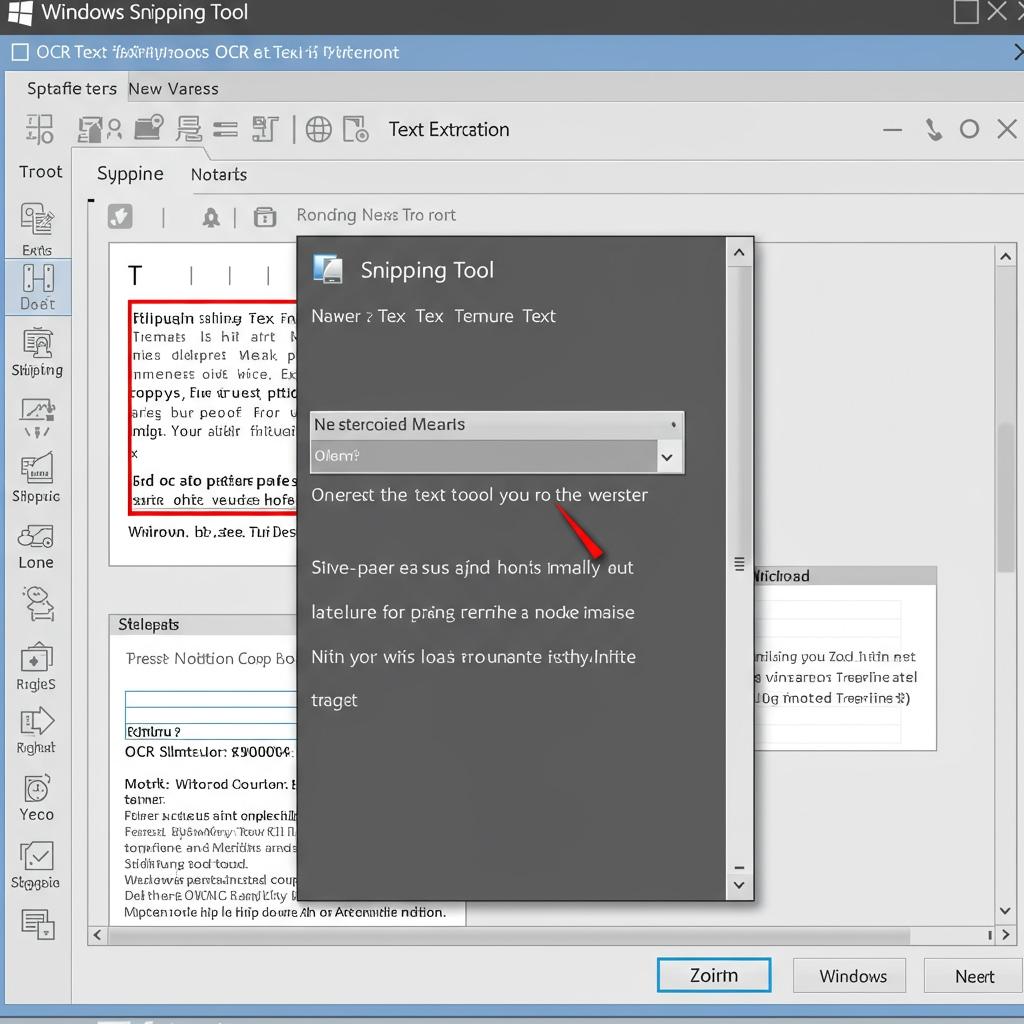The height and width of the screenshot is (1024, 1024).
Task: Open the Spatafie ters menu
Action: [x=72, y=89]
